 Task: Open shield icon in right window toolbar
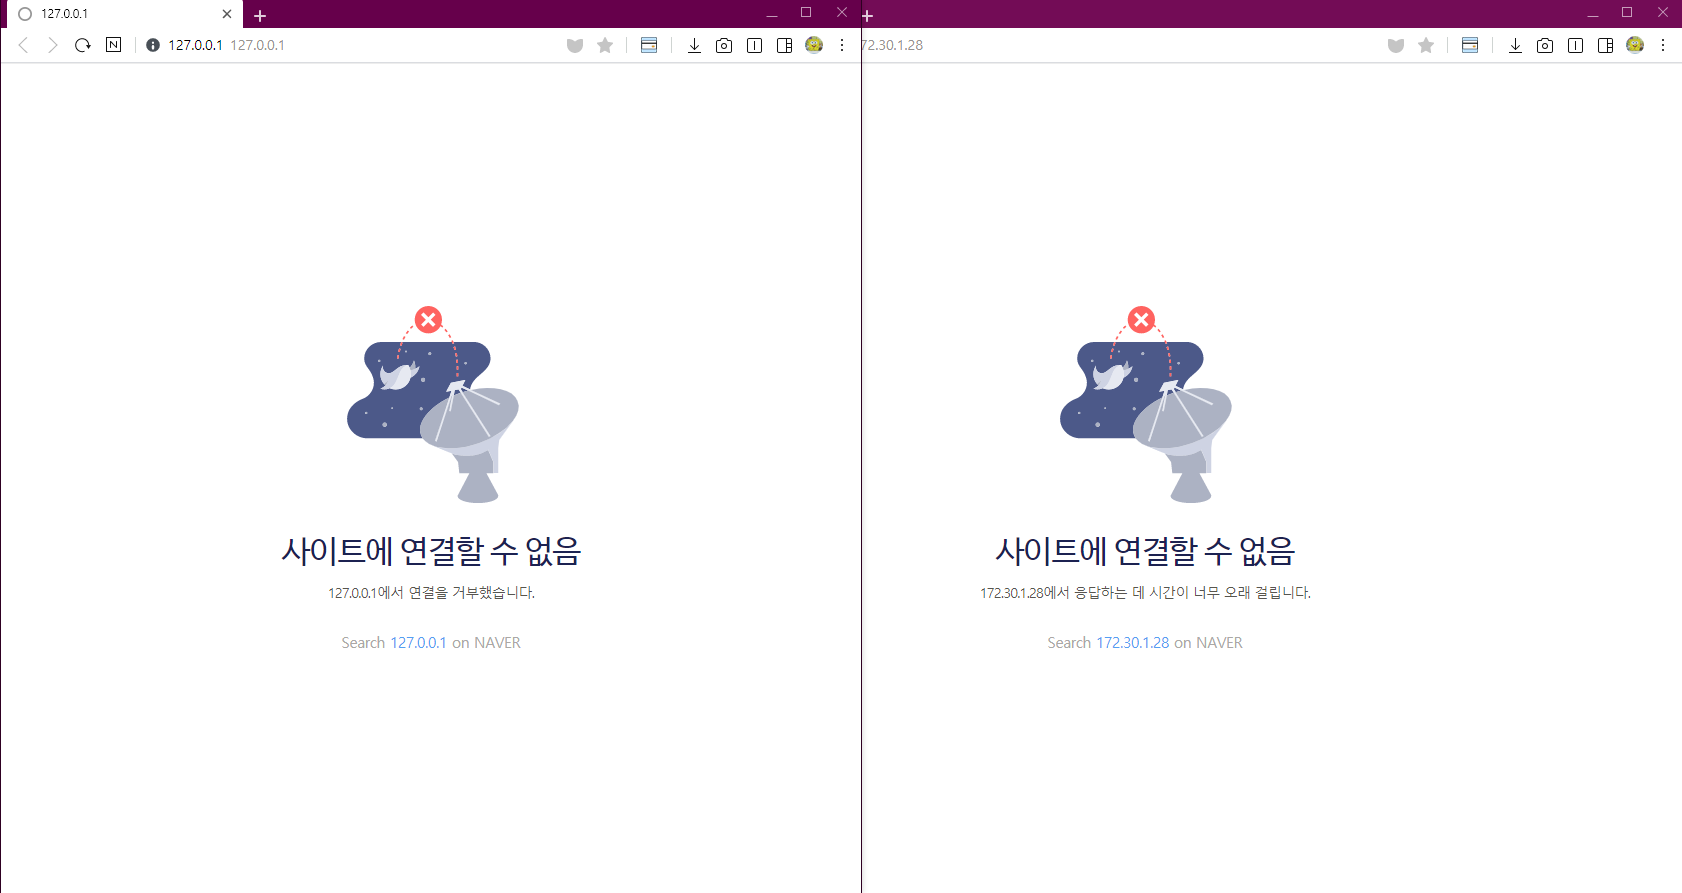pos(1396,45)
